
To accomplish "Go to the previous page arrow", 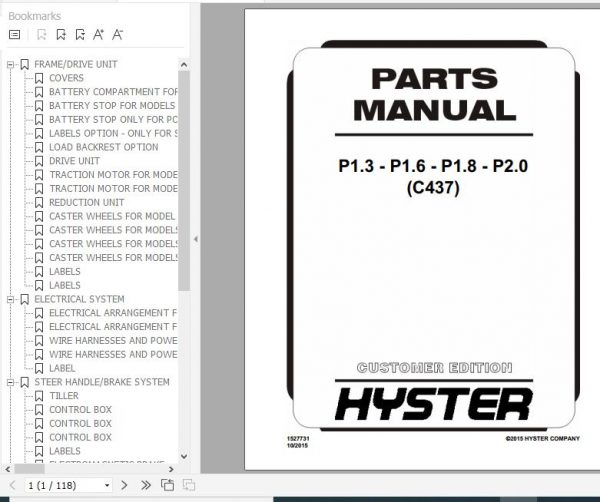I will (x=12, y=486).
